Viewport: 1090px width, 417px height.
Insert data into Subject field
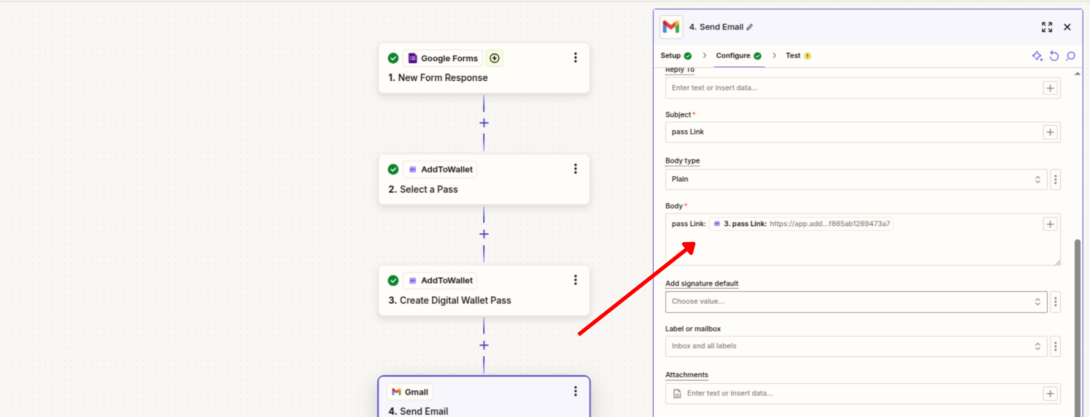1050,132
